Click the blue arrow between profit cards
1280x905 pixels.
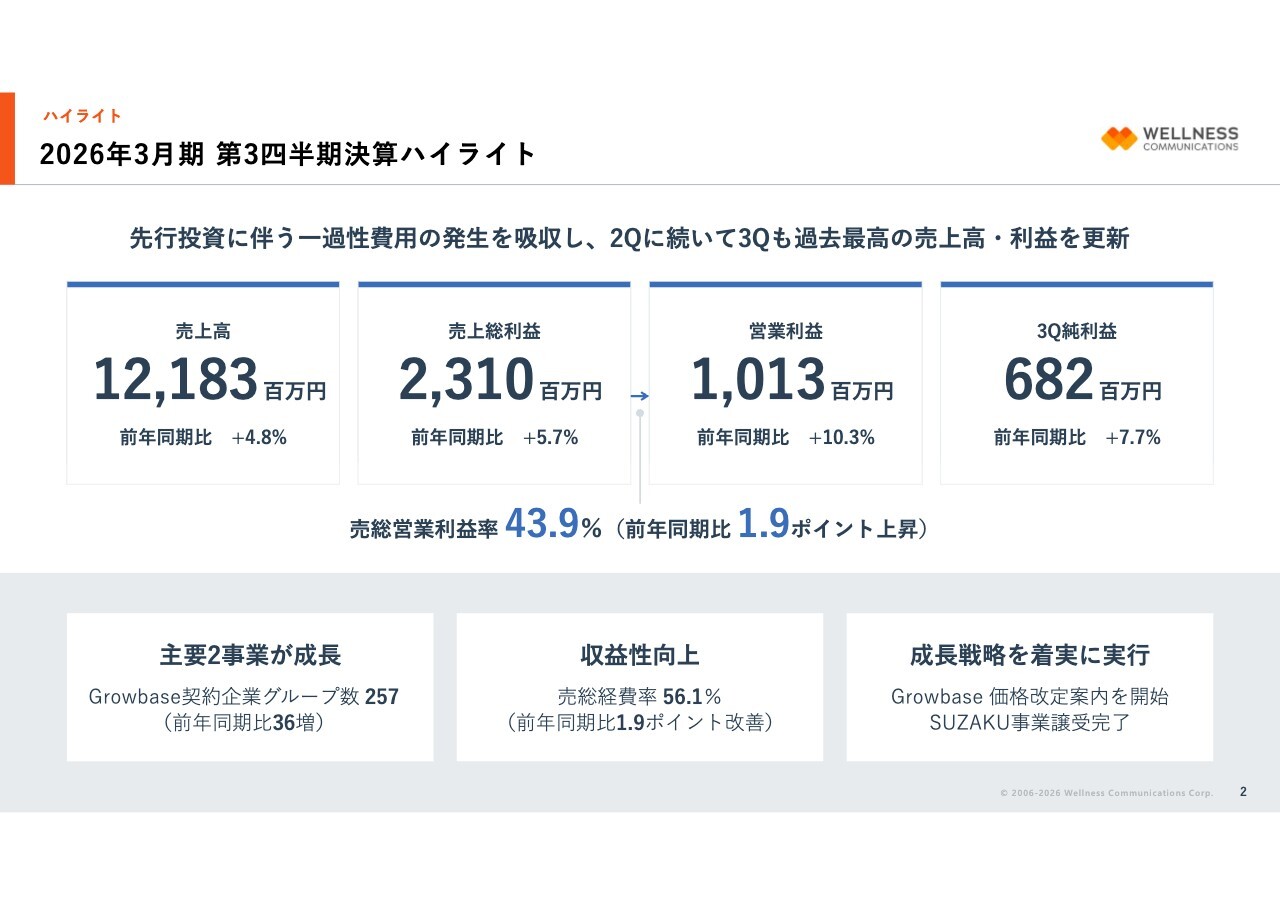pyautogui.click(x=638, y=395)
